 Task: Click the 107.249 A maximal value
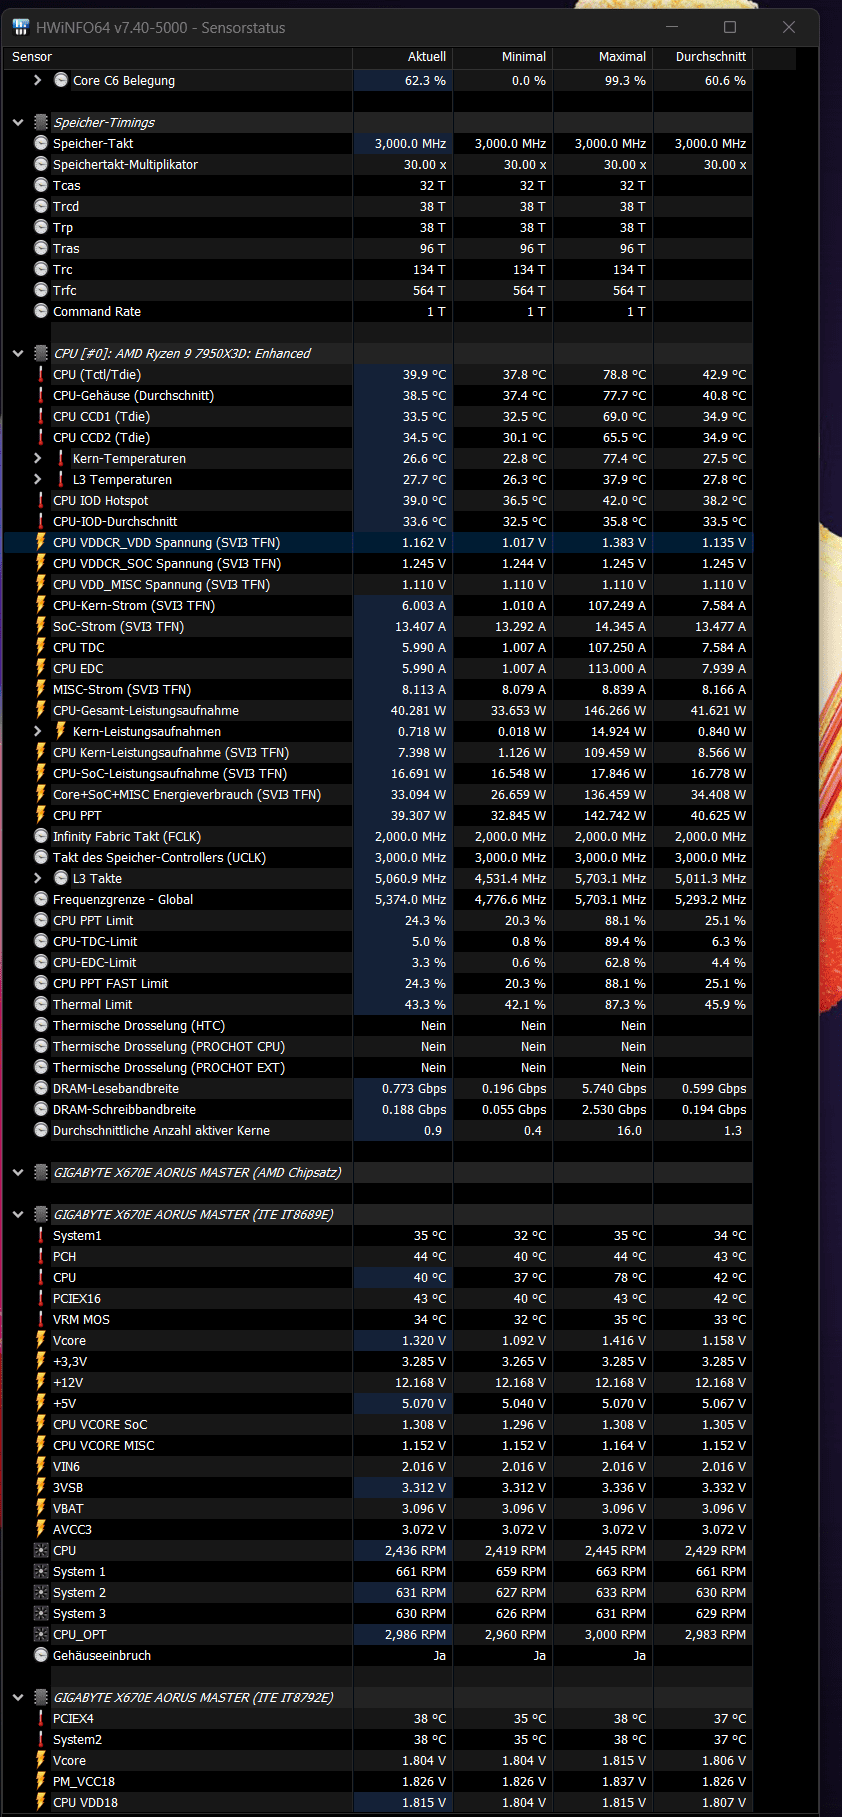[x=617, y=605]
